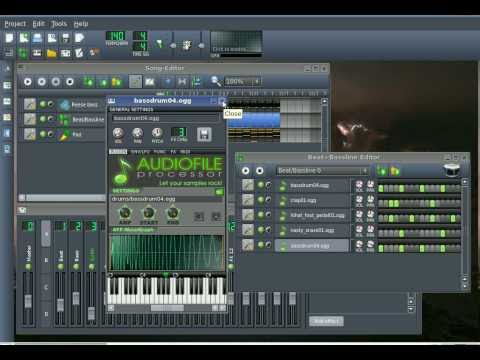The image size is (480, 360).
Task: Adjust the VOL knob in bassdrum04.ogg window
Action: tap(118, 133)
